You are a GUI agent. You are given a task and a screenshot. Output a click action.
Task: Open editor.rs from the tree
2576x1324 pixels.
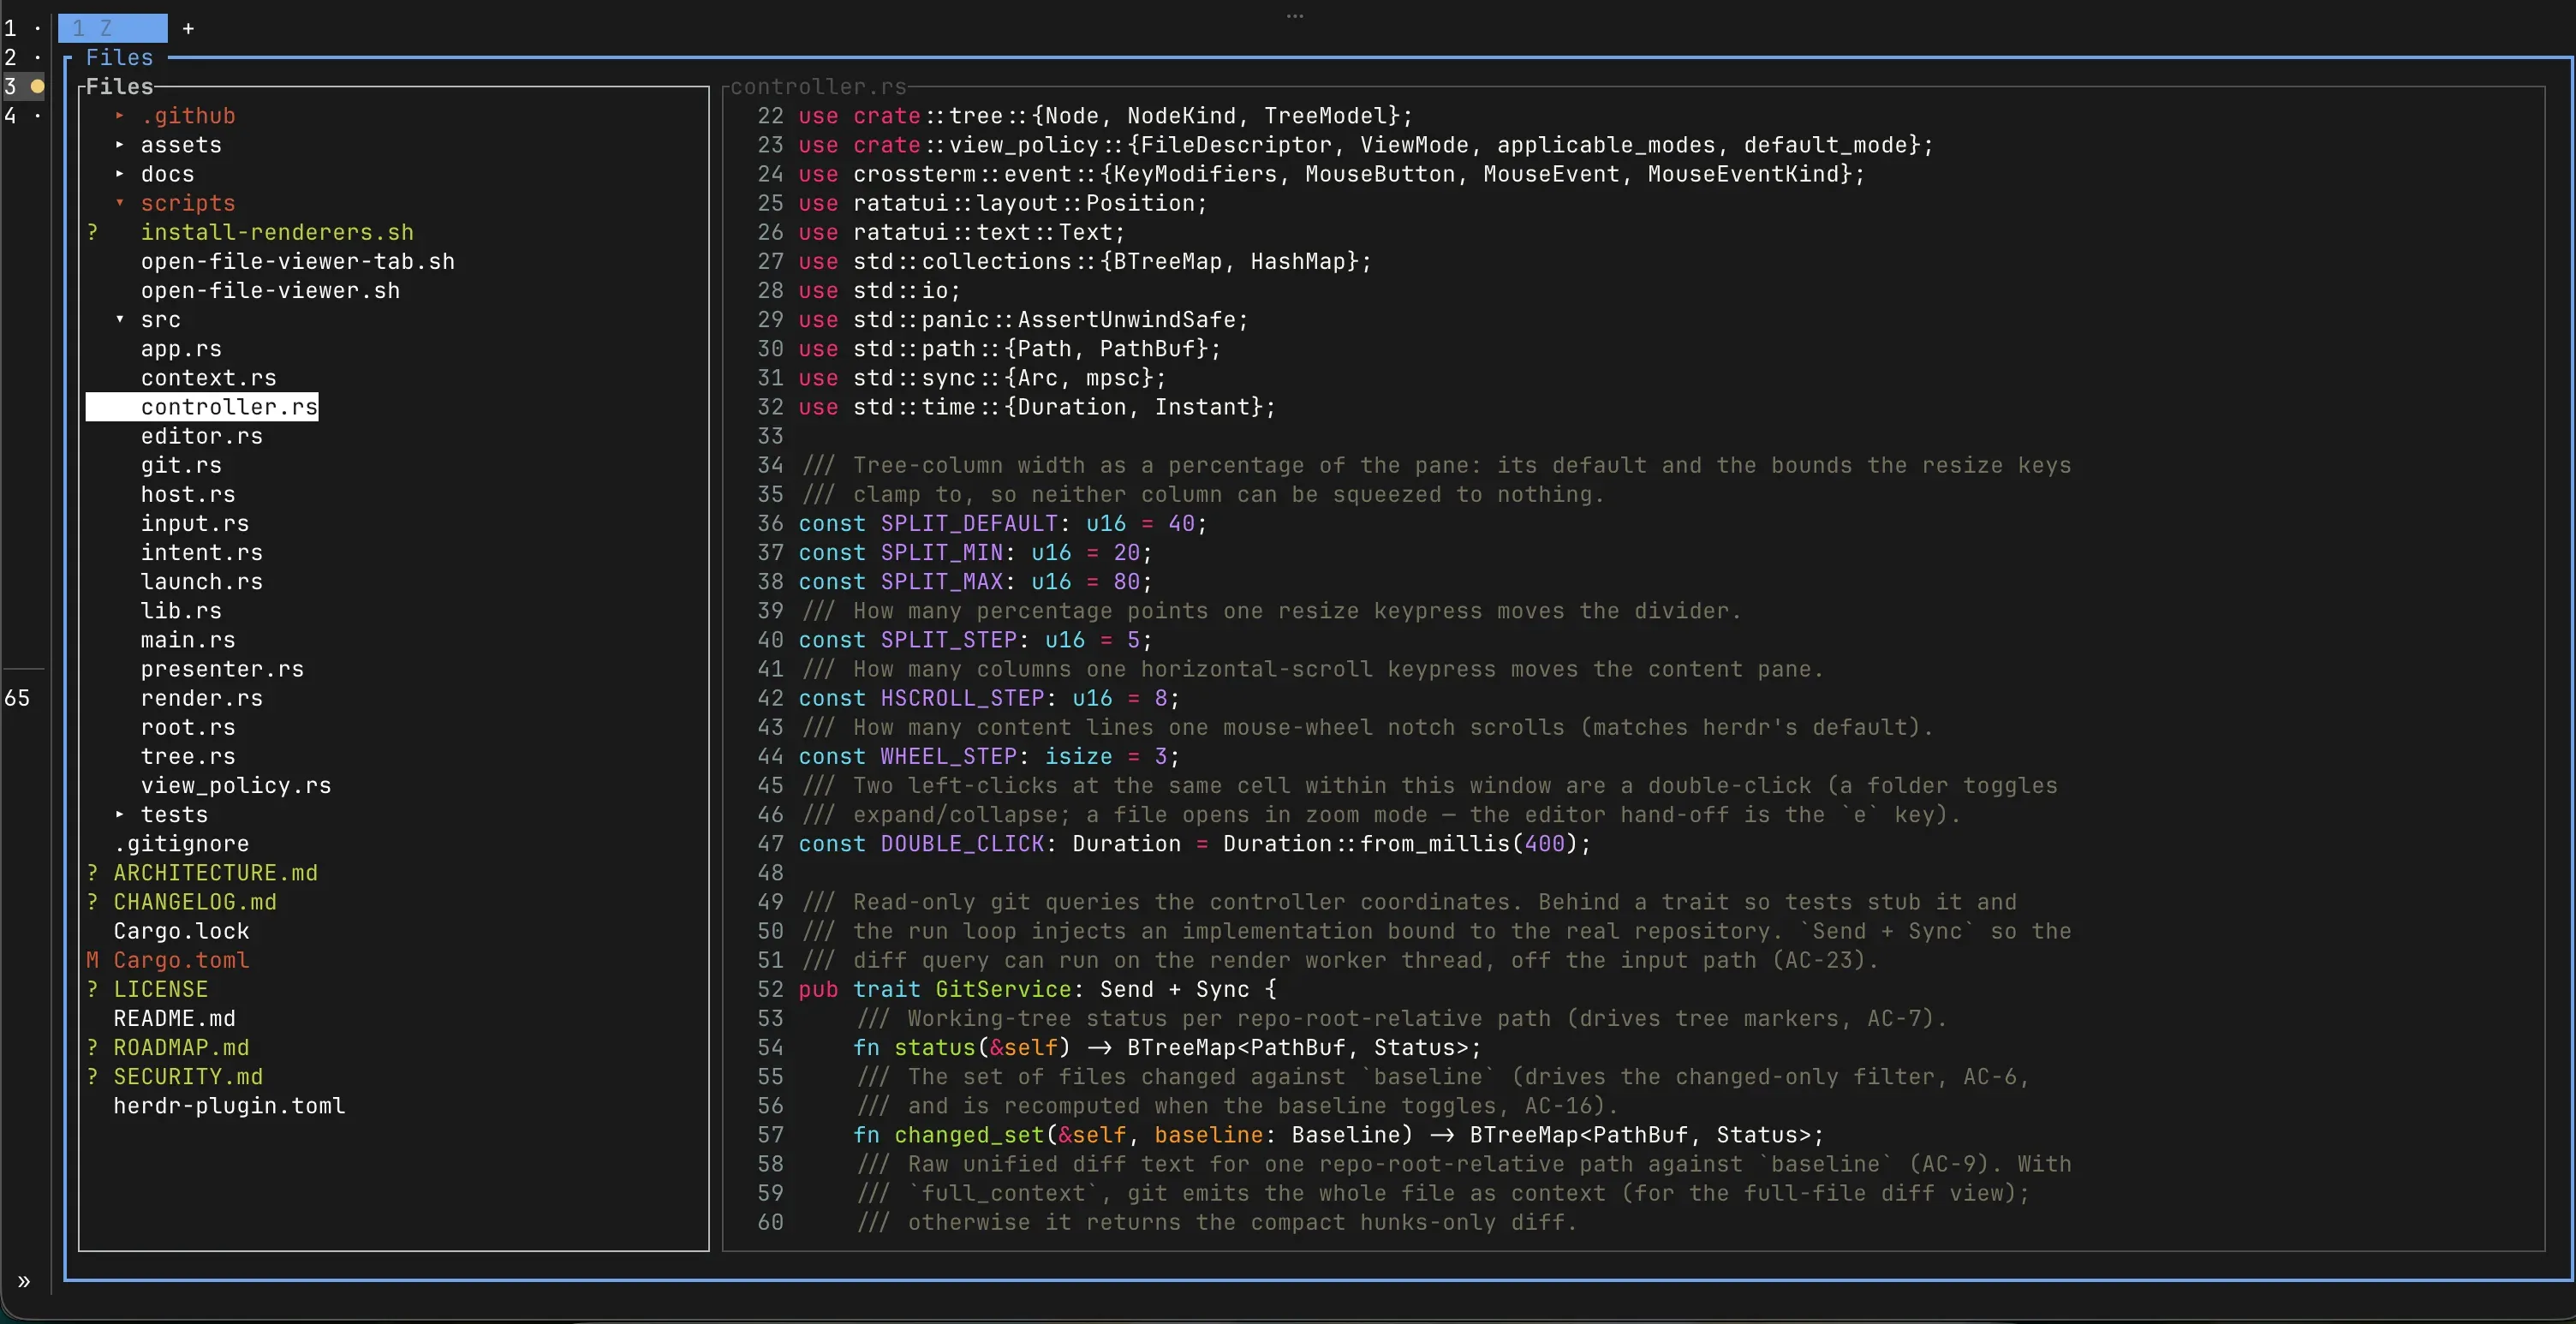click(x=202, y=436)
